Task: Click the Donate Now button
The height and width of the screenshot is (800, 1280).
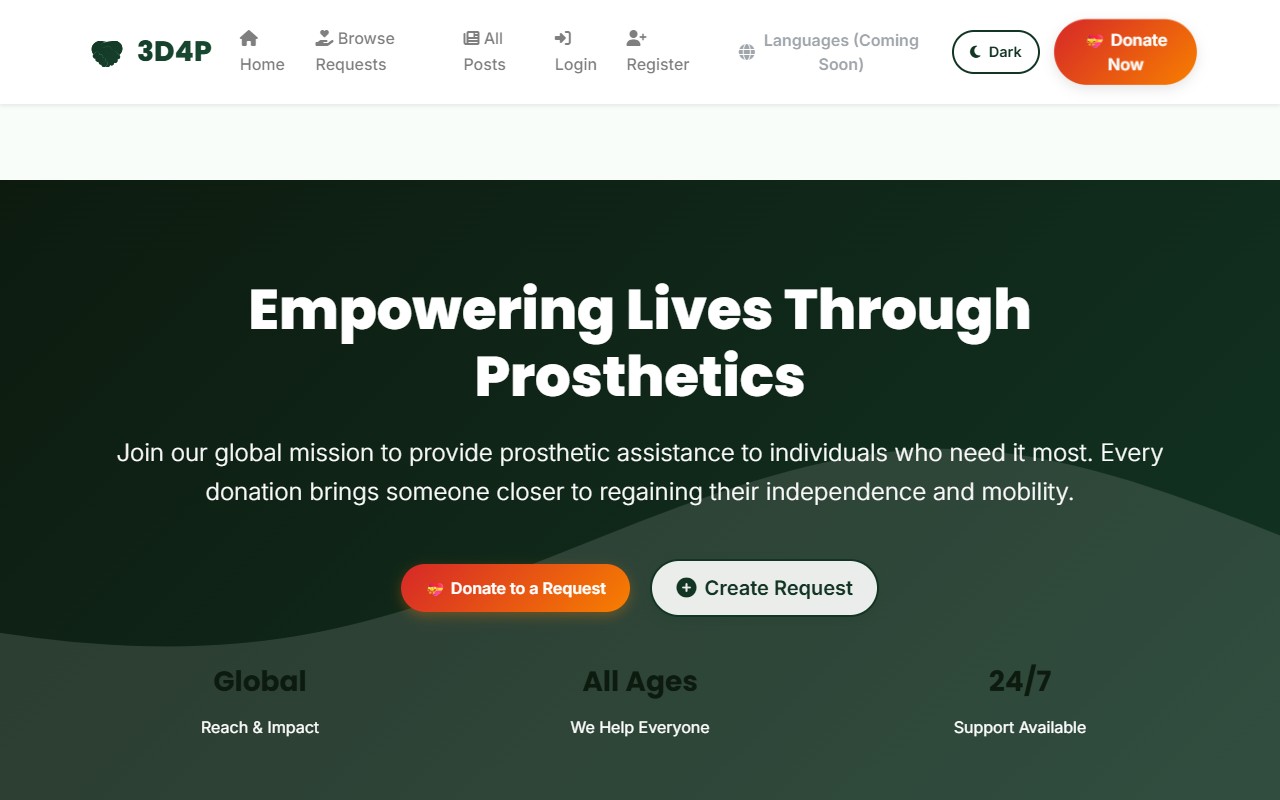Action: (1125, 52)
